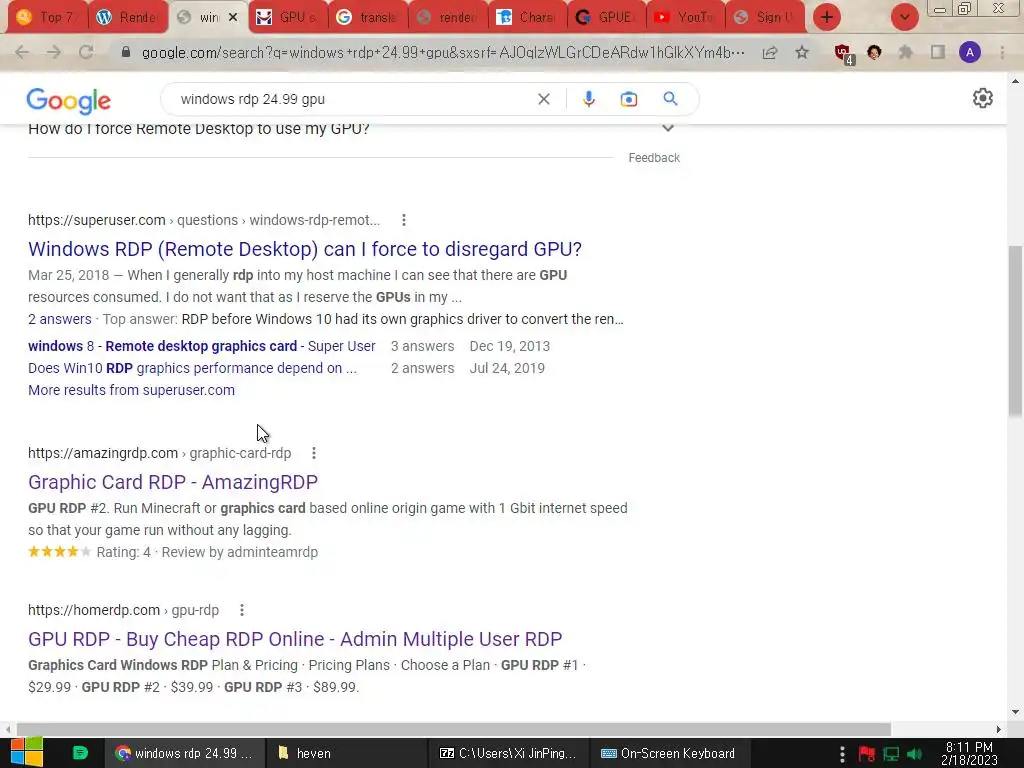Viewport: 1024px width, 768px height.
Task: Click the 'https://homerdp.com' URL text
Action: pyautogui.click(x=94, y=610)
